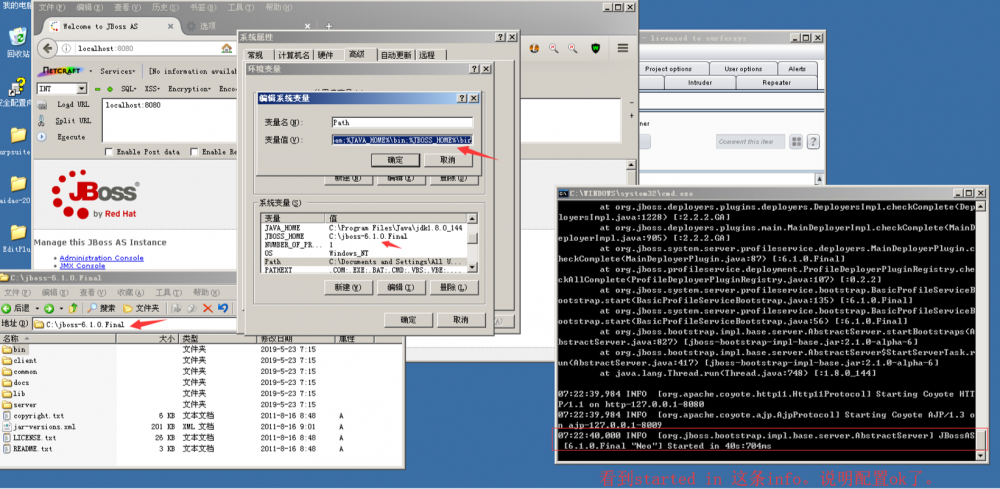Open Burp Intruder tab
Viewport: 1000px width, 489px height.
click(700, 82)
